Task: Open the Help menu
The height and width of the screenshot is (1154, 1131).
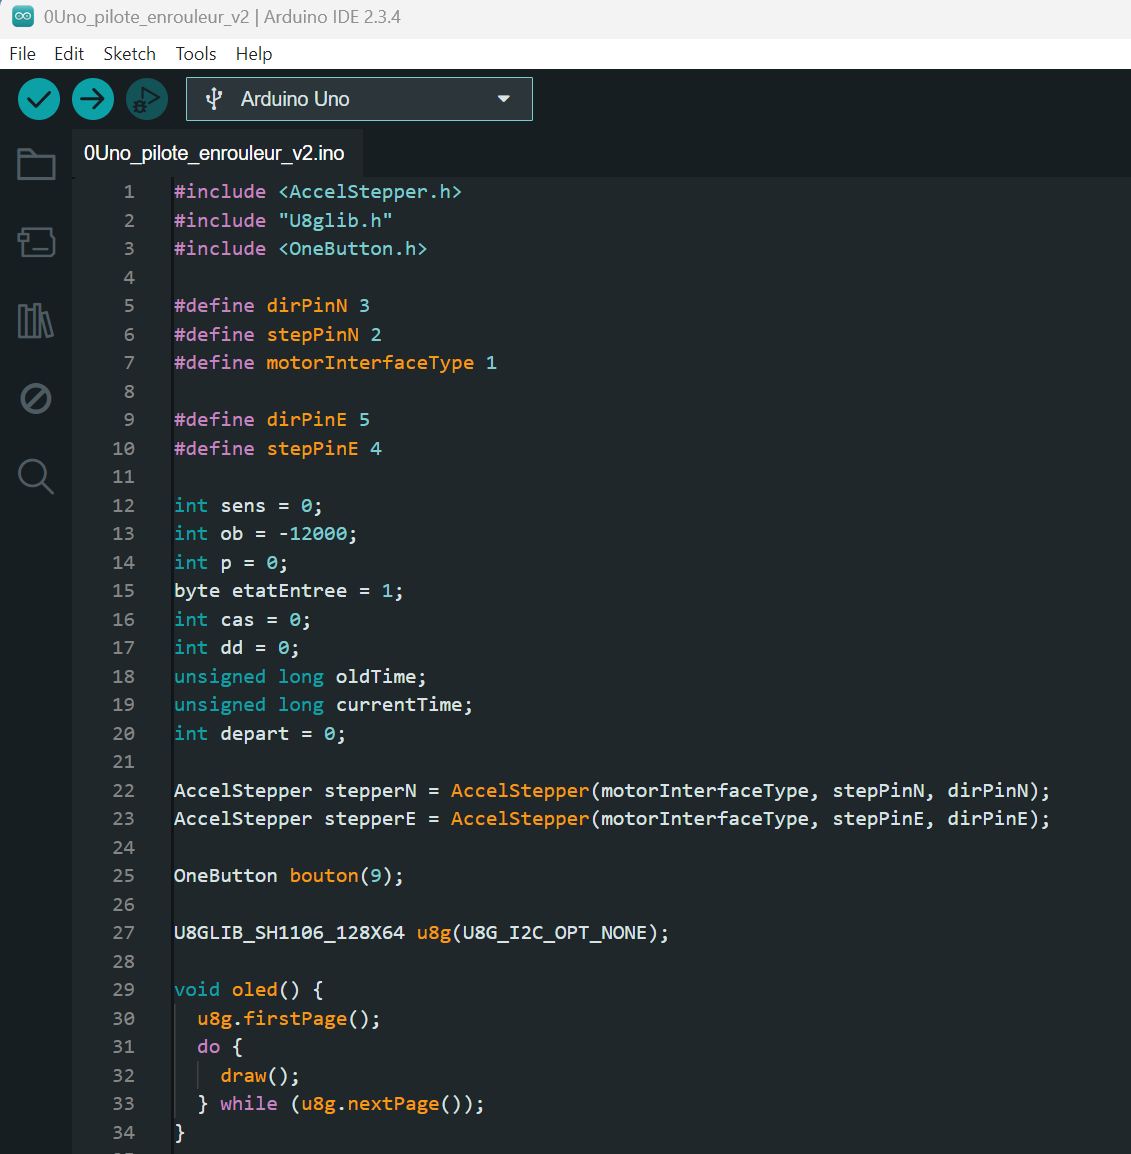Action: pyautogui.click(x=254, y=54)
